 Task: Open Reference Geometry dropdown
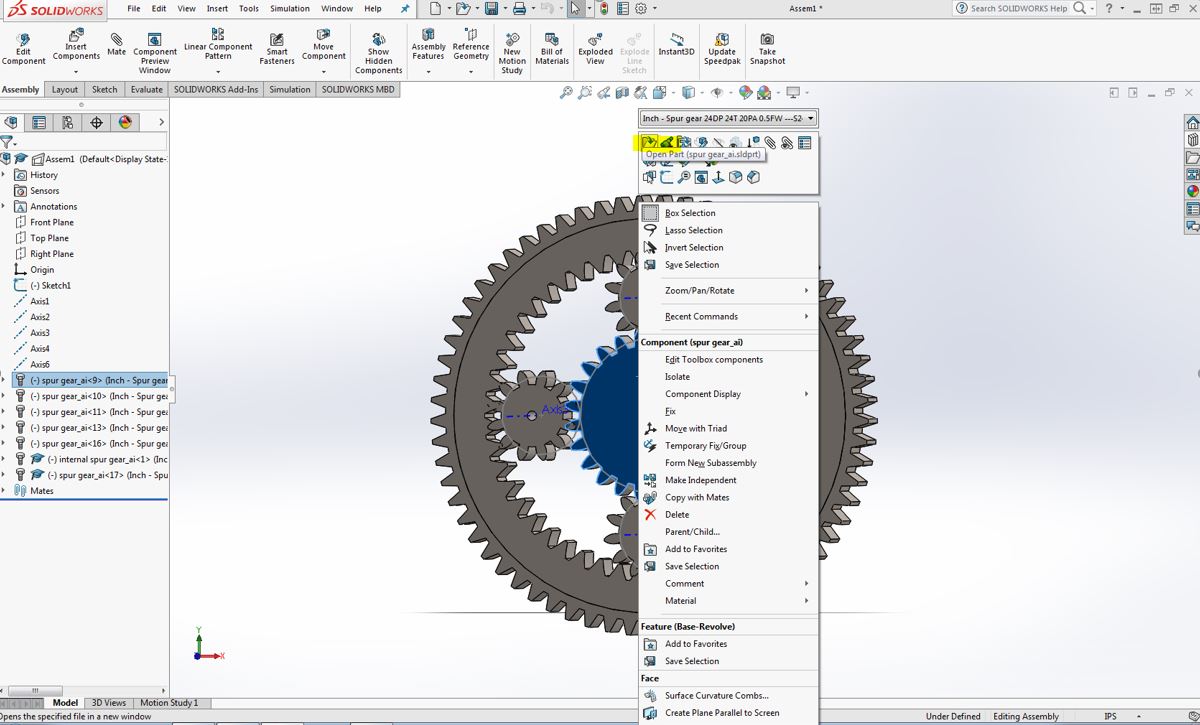[x=471, y=72]
